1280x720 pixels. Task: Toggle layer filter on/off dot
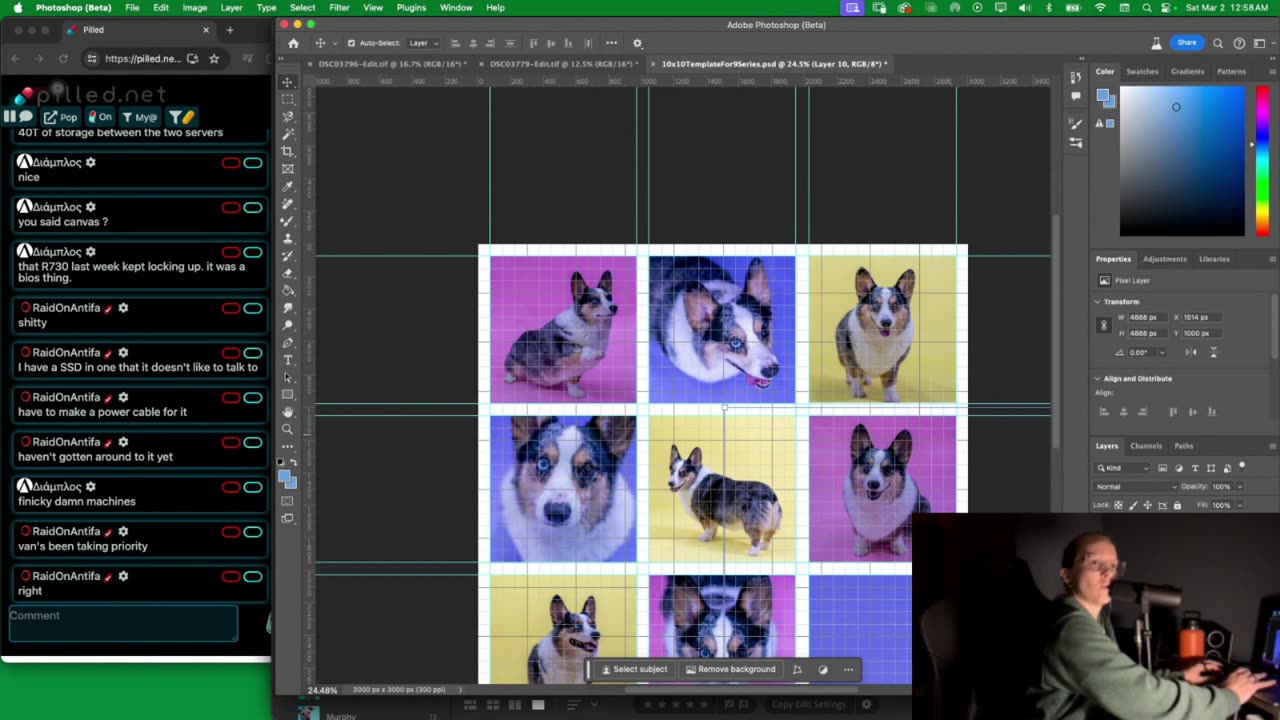1242,466
